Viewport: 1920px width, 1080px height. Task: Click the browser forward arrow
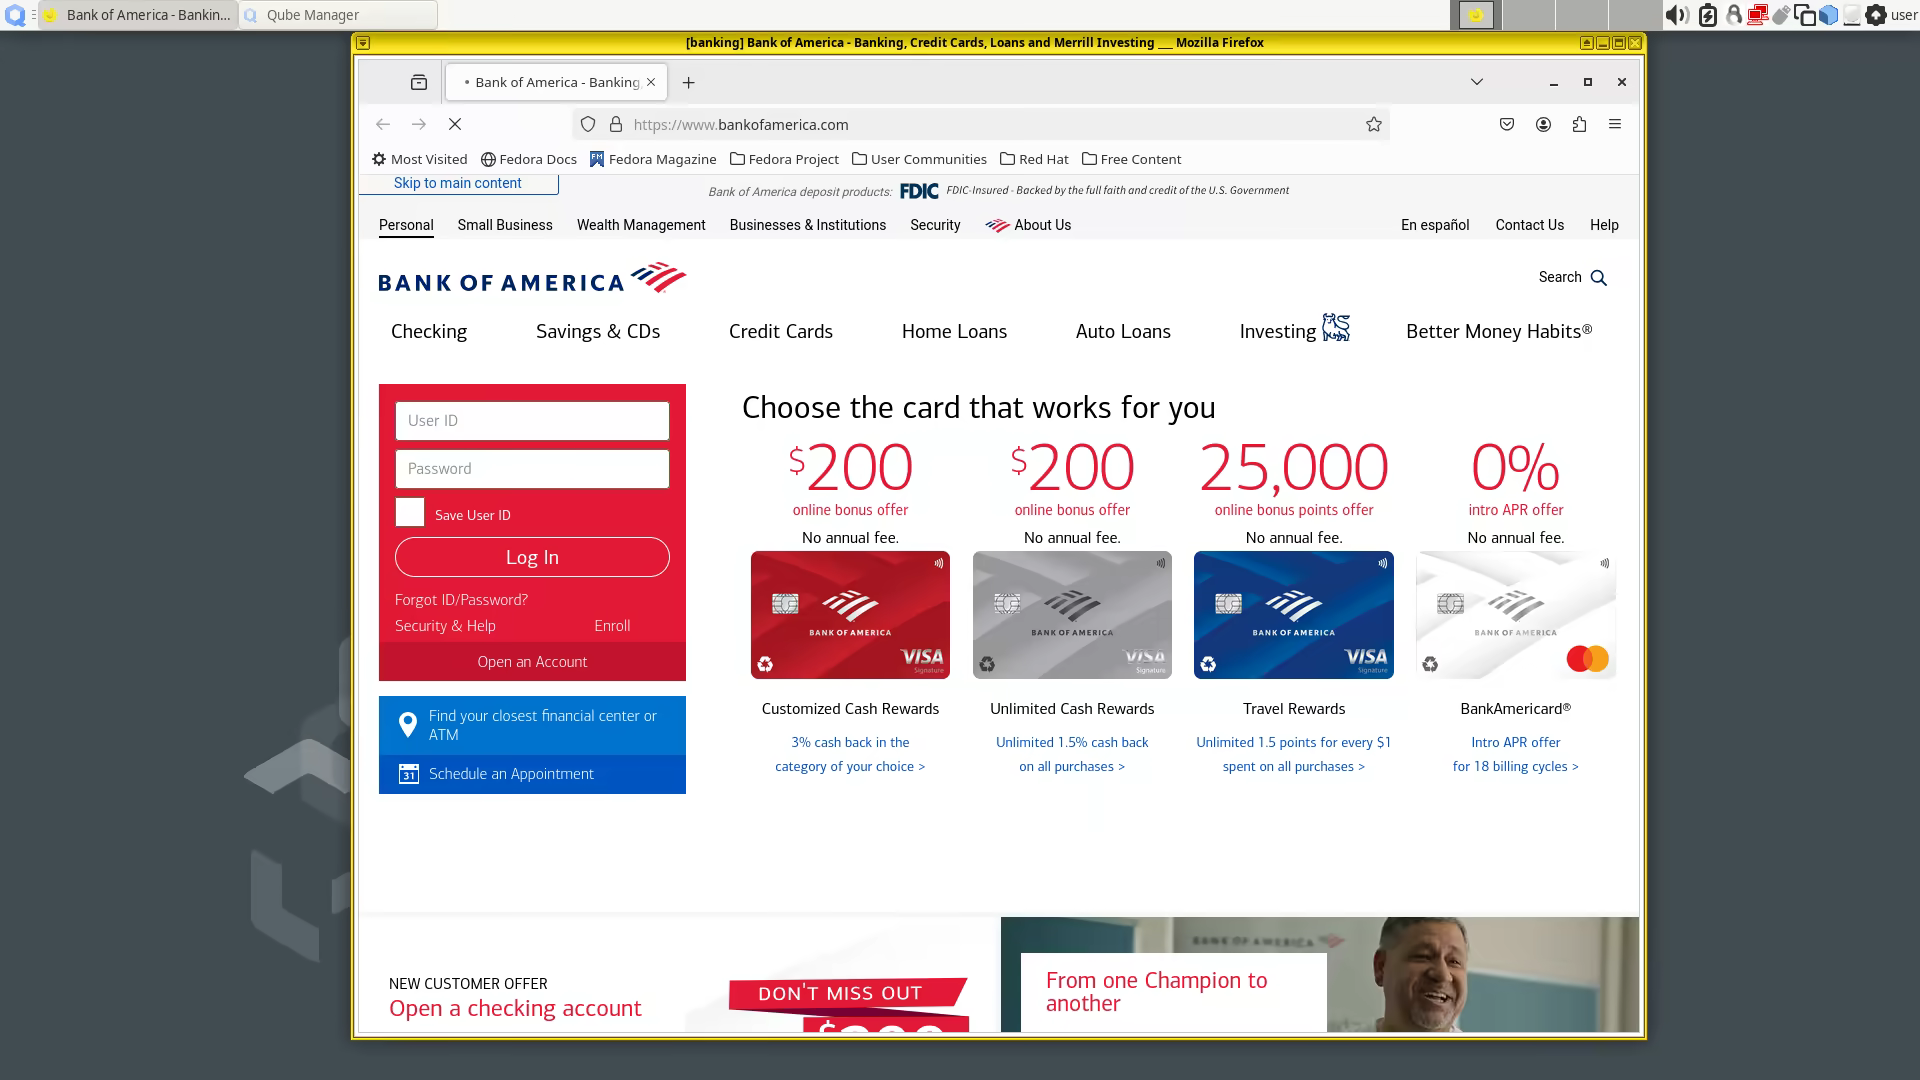click(x=419, y=124)
